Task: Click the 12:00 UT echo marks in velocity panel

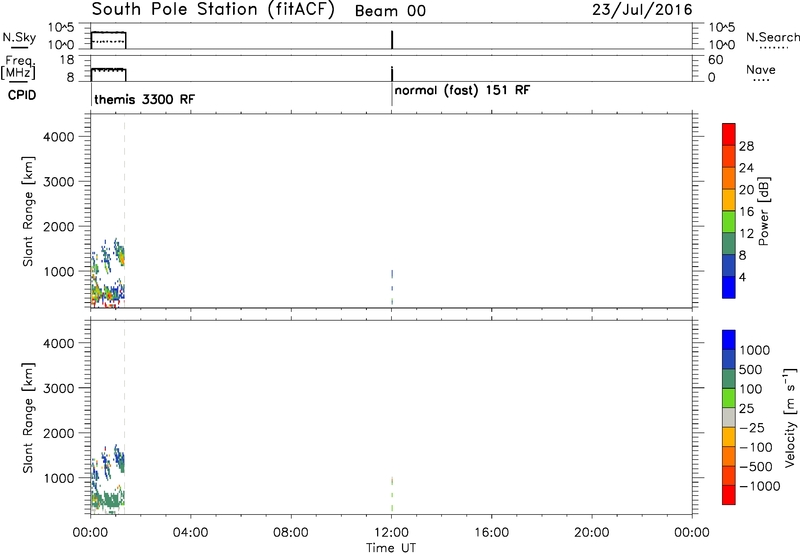Action: point(392,494)
